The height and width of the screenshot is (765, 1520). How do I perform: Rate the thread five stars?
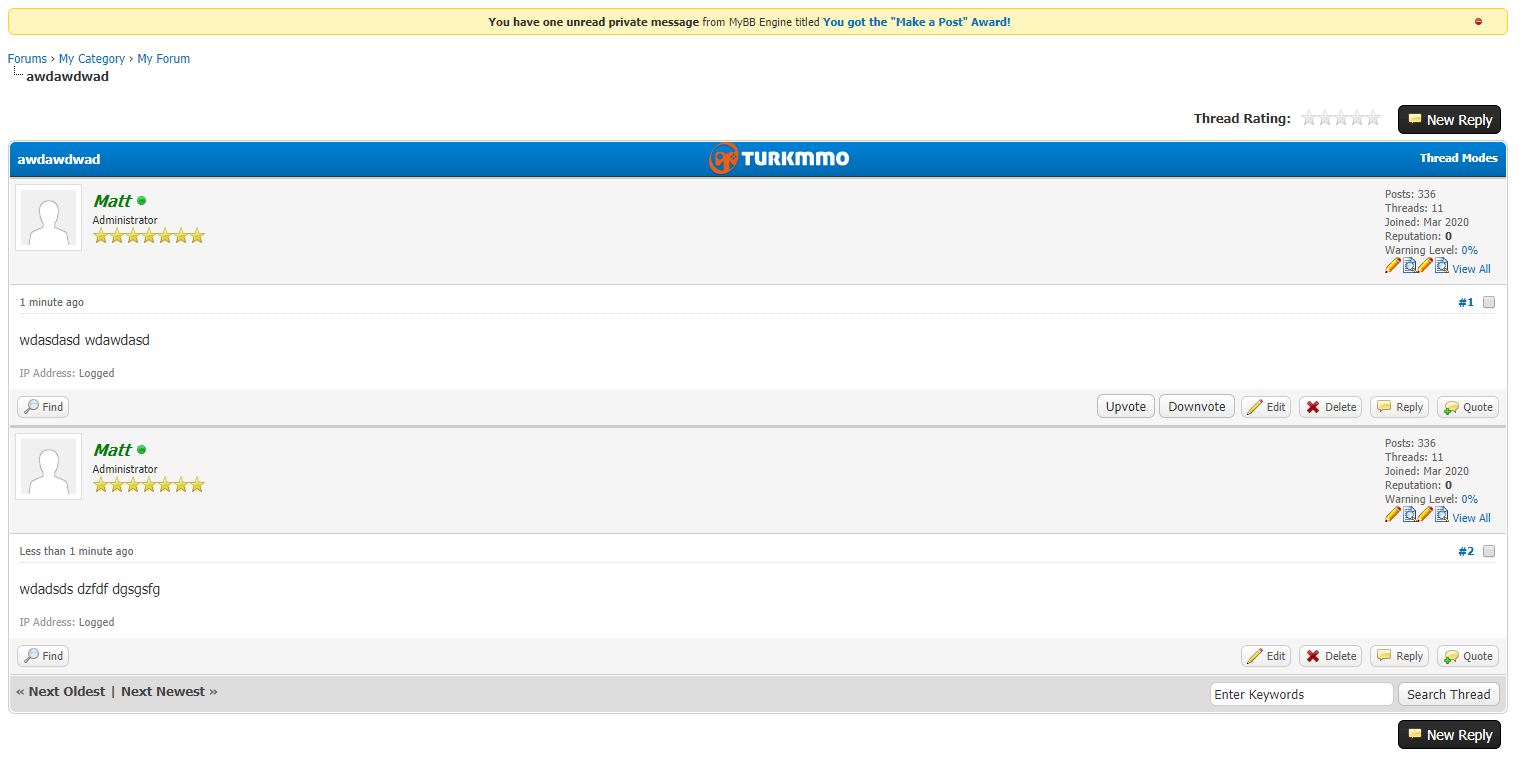(x=1373, y=118)
